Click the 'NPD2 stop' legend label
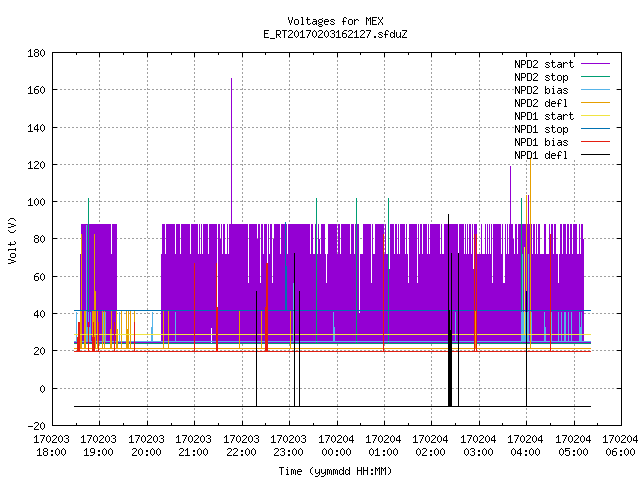Screen dimensions: 640x480 pyautogui.click(x=541, y=77)
